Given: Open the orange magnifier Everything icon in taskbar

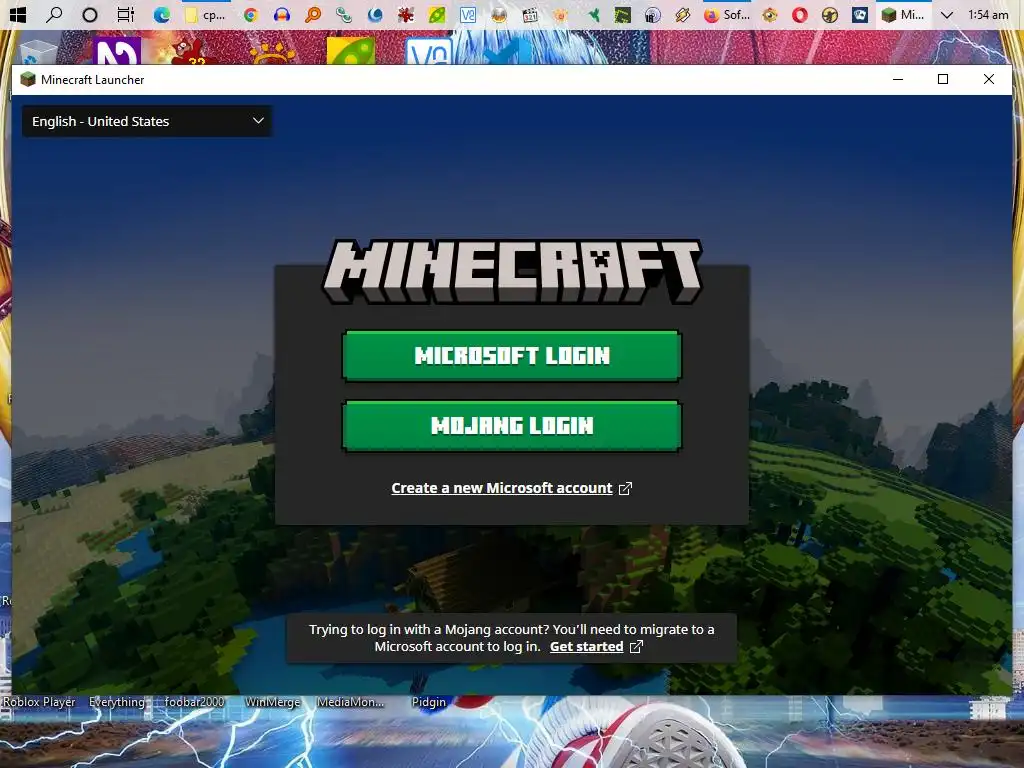Looking at the screenshot, I should pyautogui.click(x=313, y=14).
